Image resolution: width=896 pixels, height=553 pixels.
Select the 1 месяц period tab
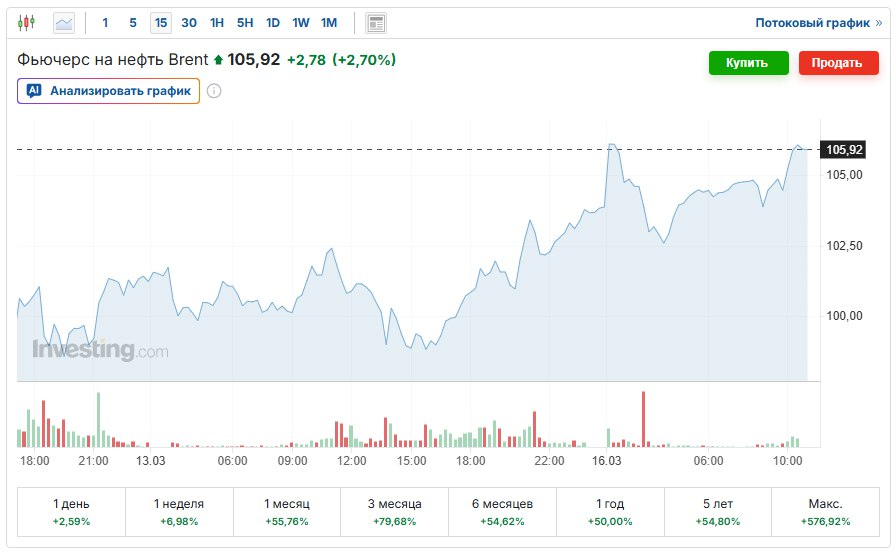[287, 512]
